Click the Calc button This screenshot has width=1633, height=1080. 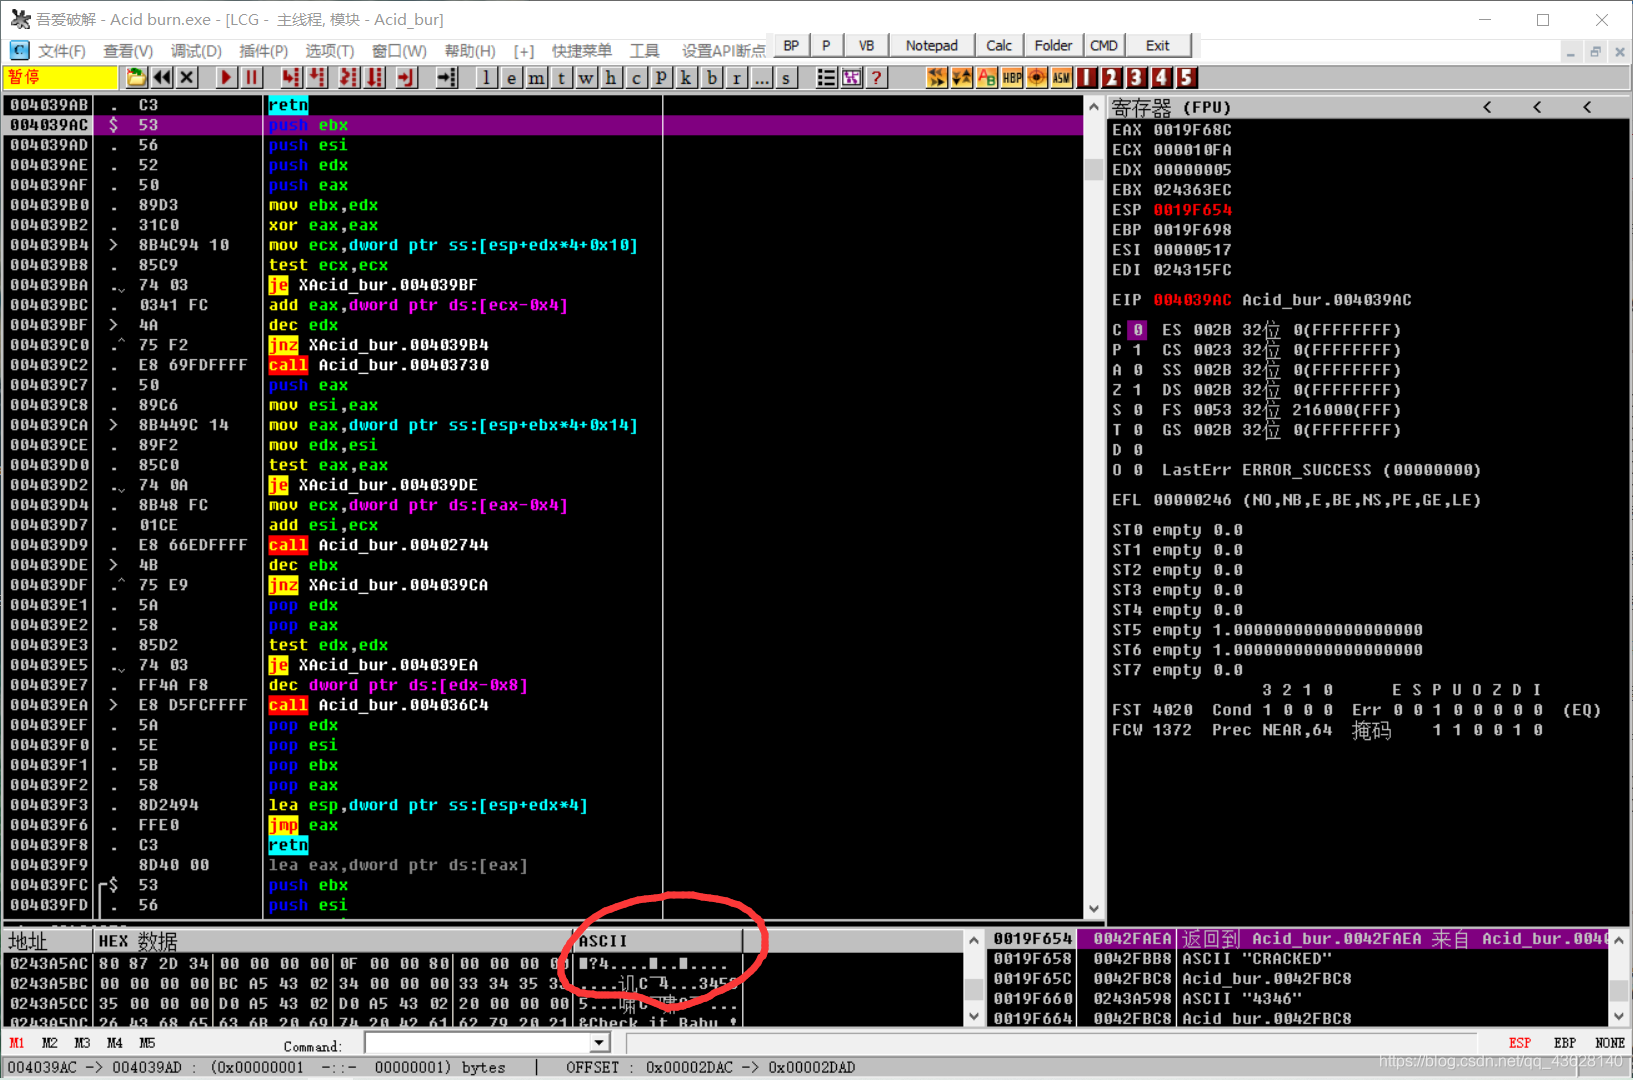pyautogui.click(x=999, y=45)
